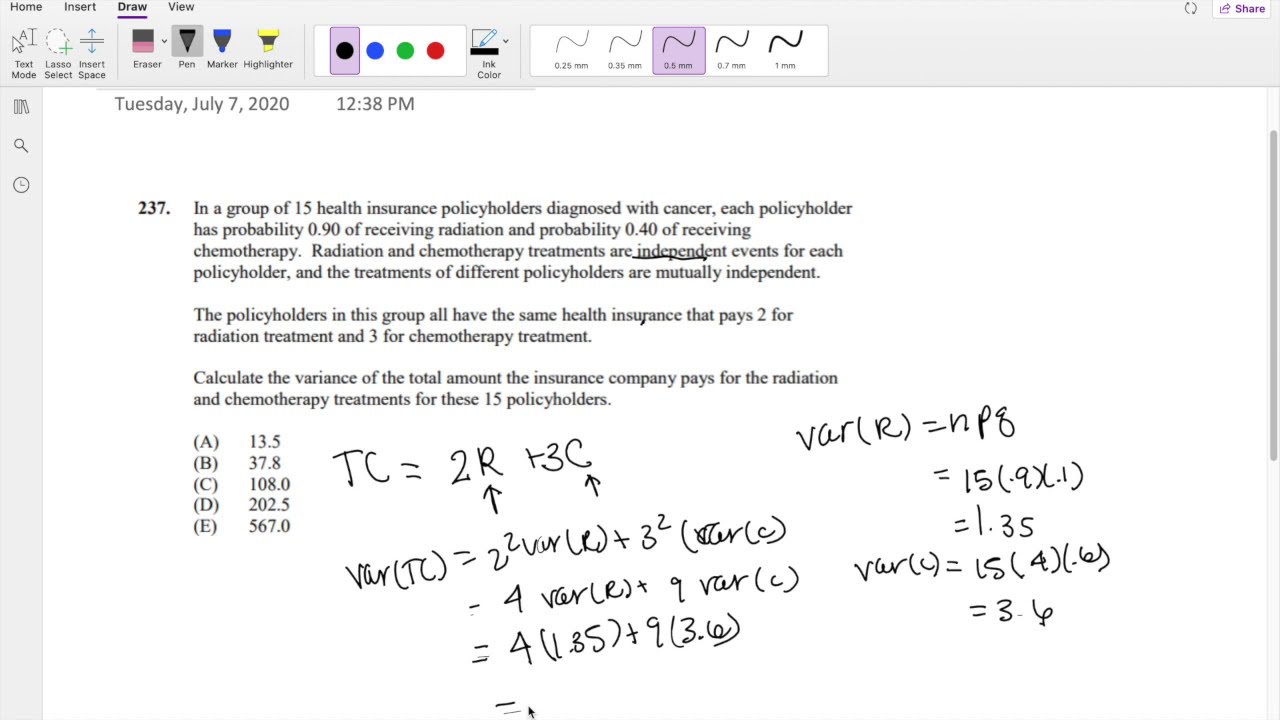Screen dimensions: 1280x720
Task: Click the question number 237.
Action: tap(154, 208)
